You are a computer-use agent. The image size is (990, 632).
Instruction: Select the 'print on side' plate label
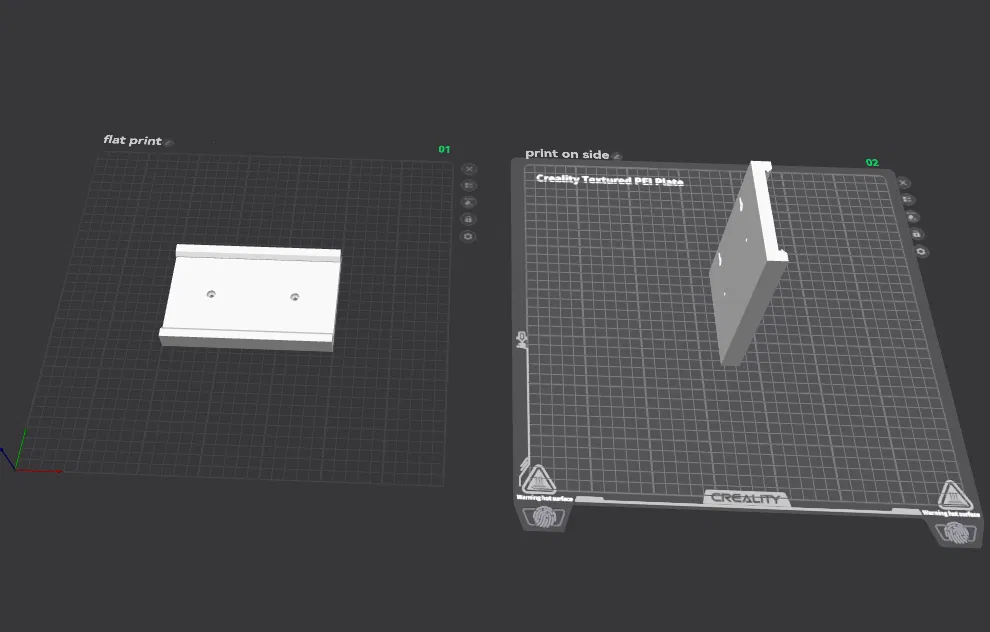pos(567,154)
